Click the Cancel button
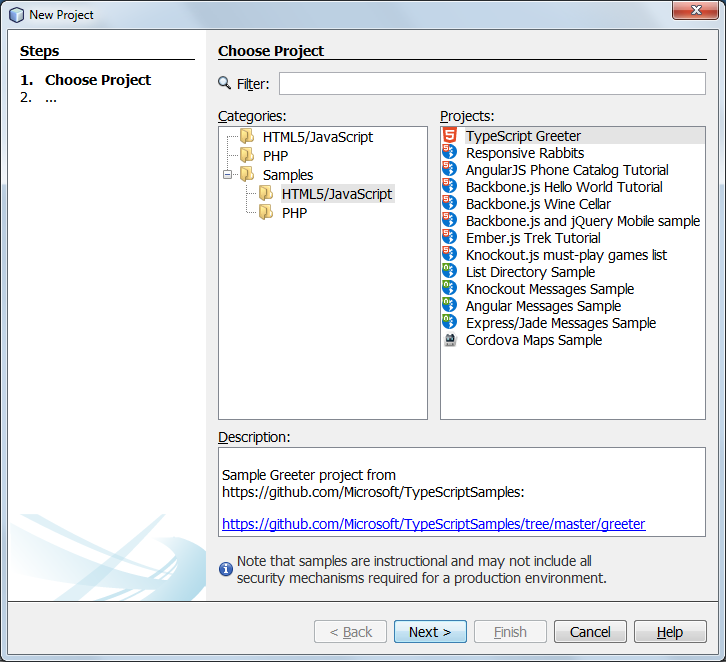The width and height of the screenshot is (726, 662). (x=590, y=631)
